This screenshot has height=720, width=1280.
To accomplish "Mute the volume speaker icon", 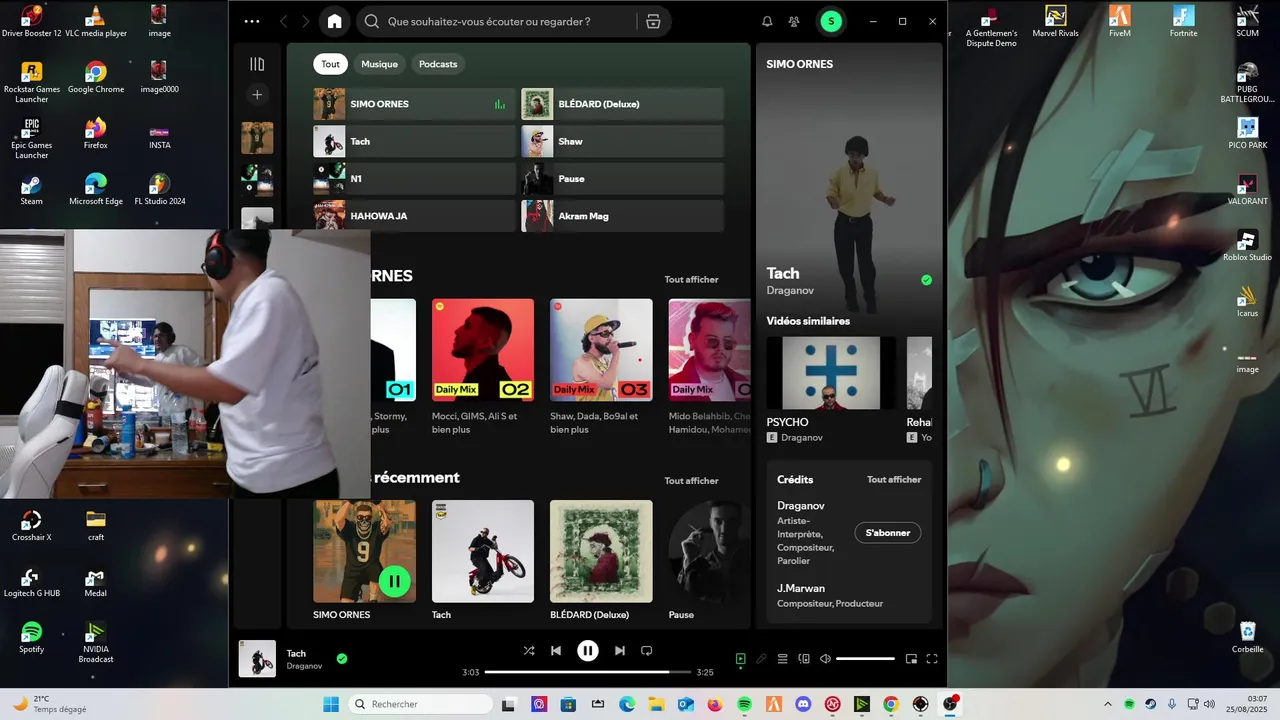I will (x=825, y=659).
